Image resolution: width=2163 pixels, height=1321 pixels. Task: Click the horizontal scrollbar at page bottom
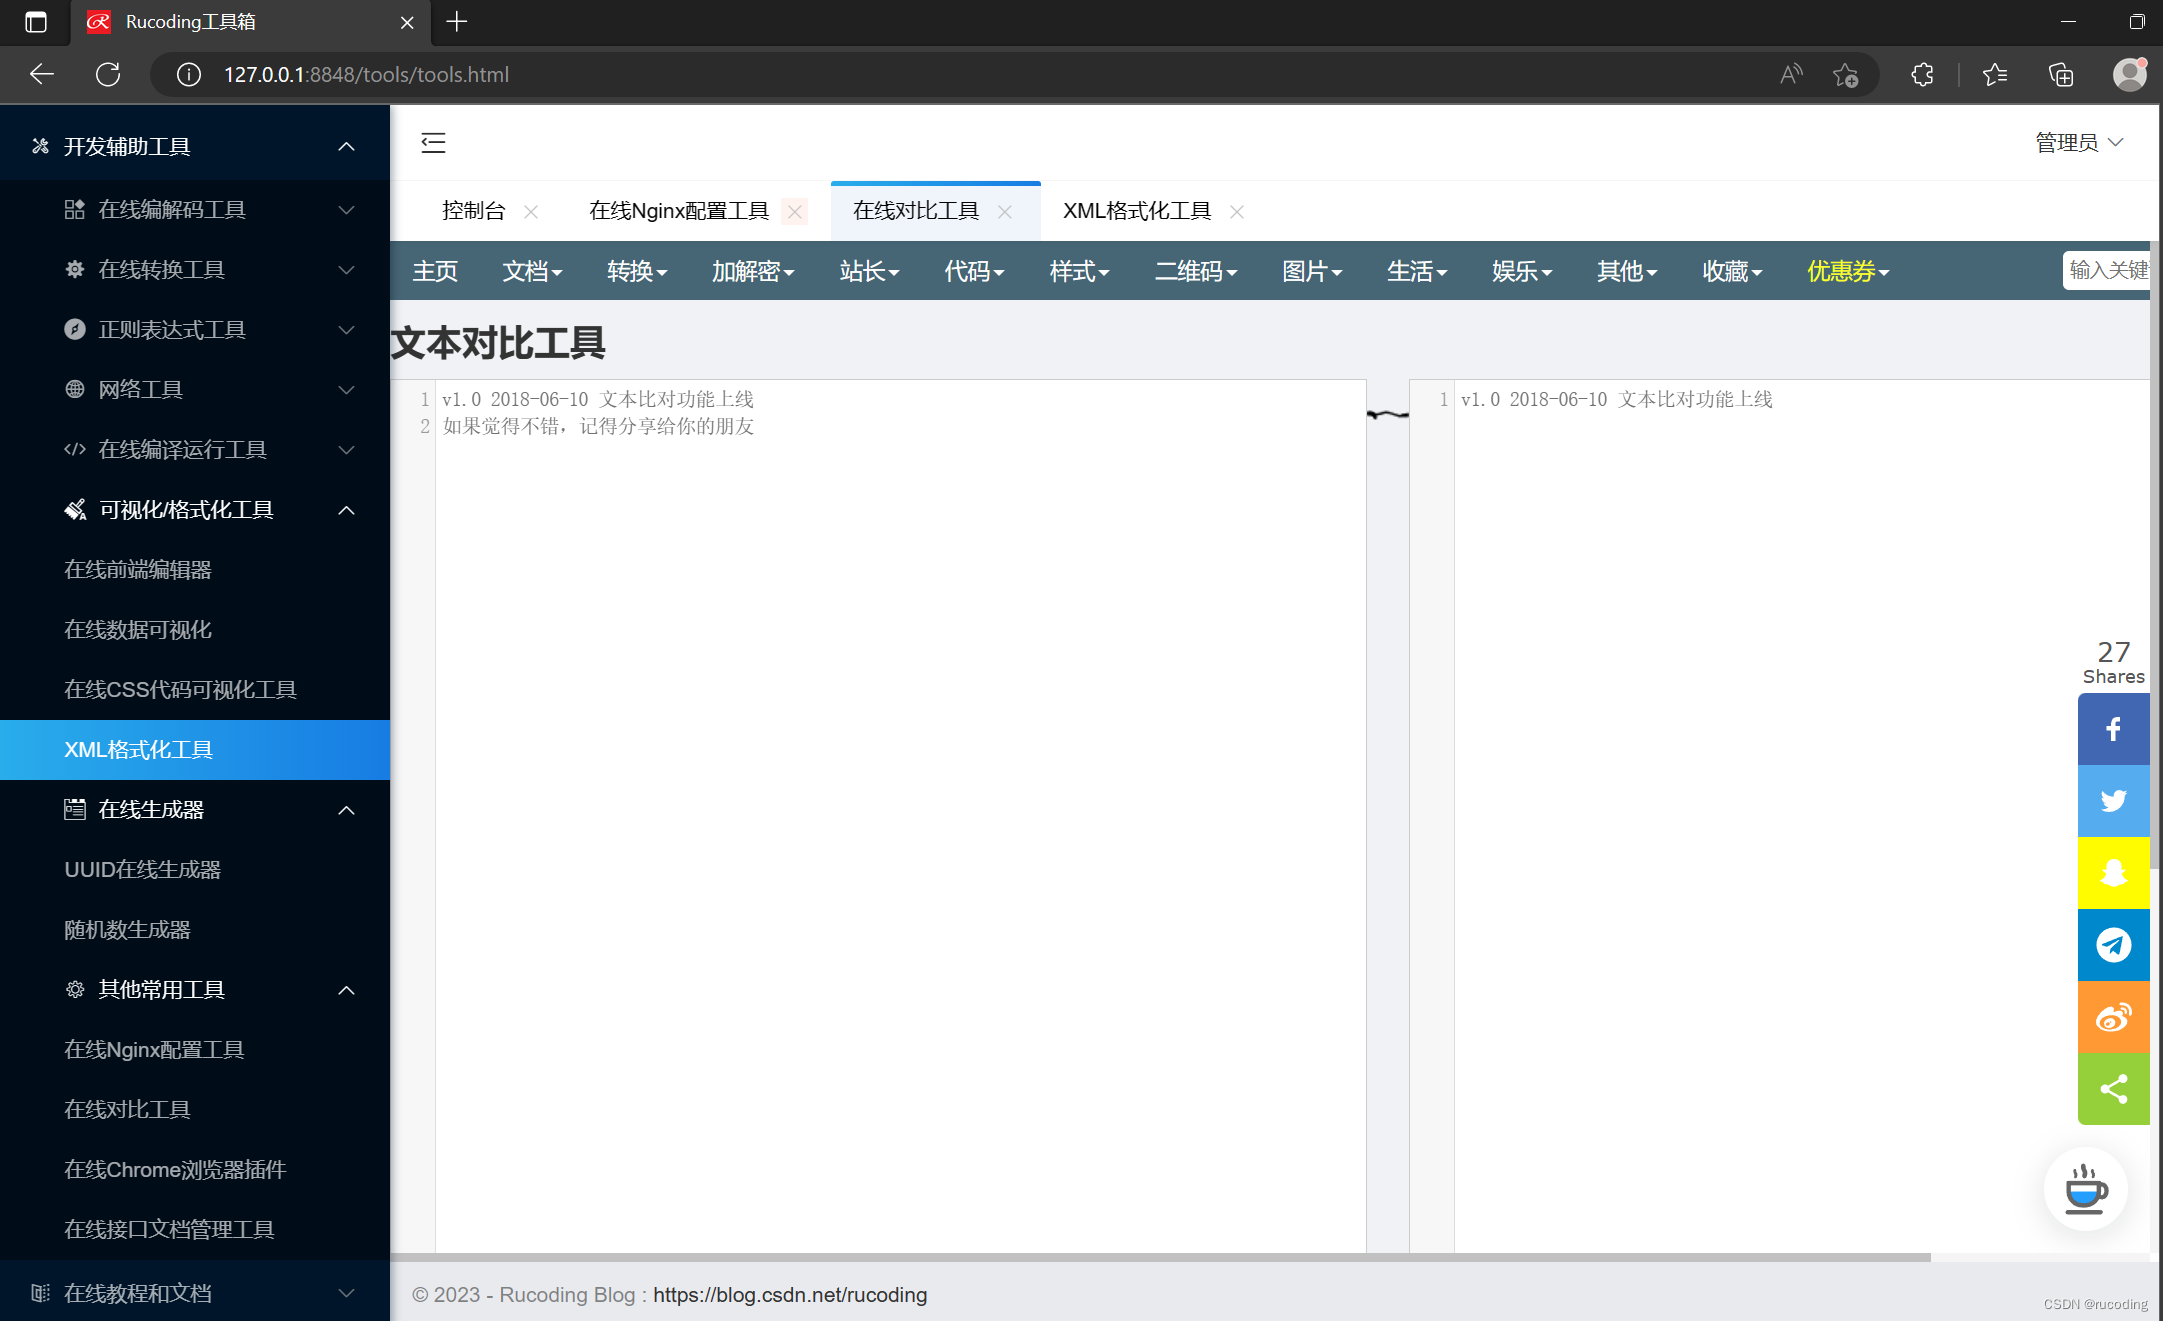[1160, 1257]
